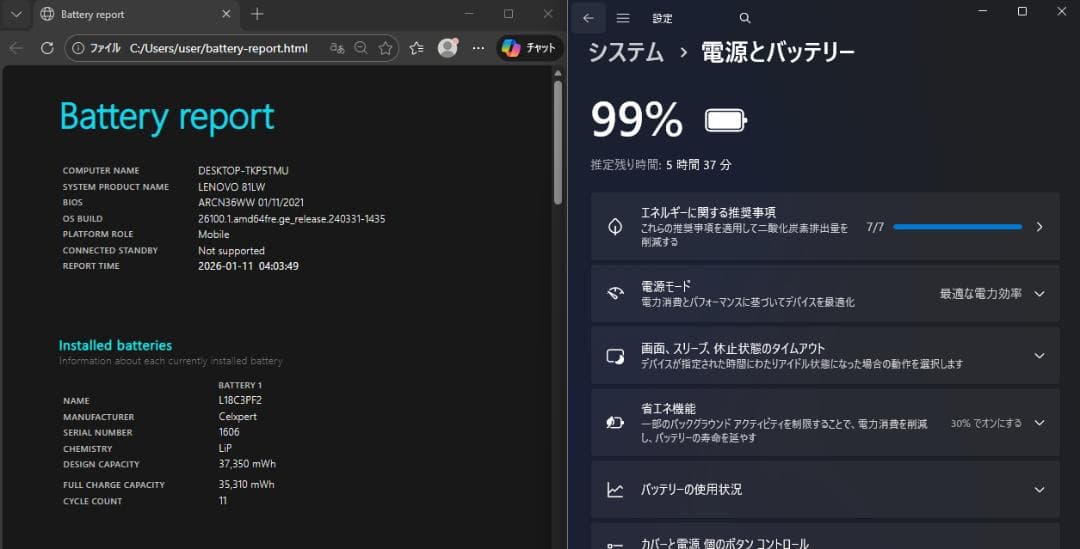The image size is (1080, 549).
Task: Open a new browser tab
Action: [257, 14]
